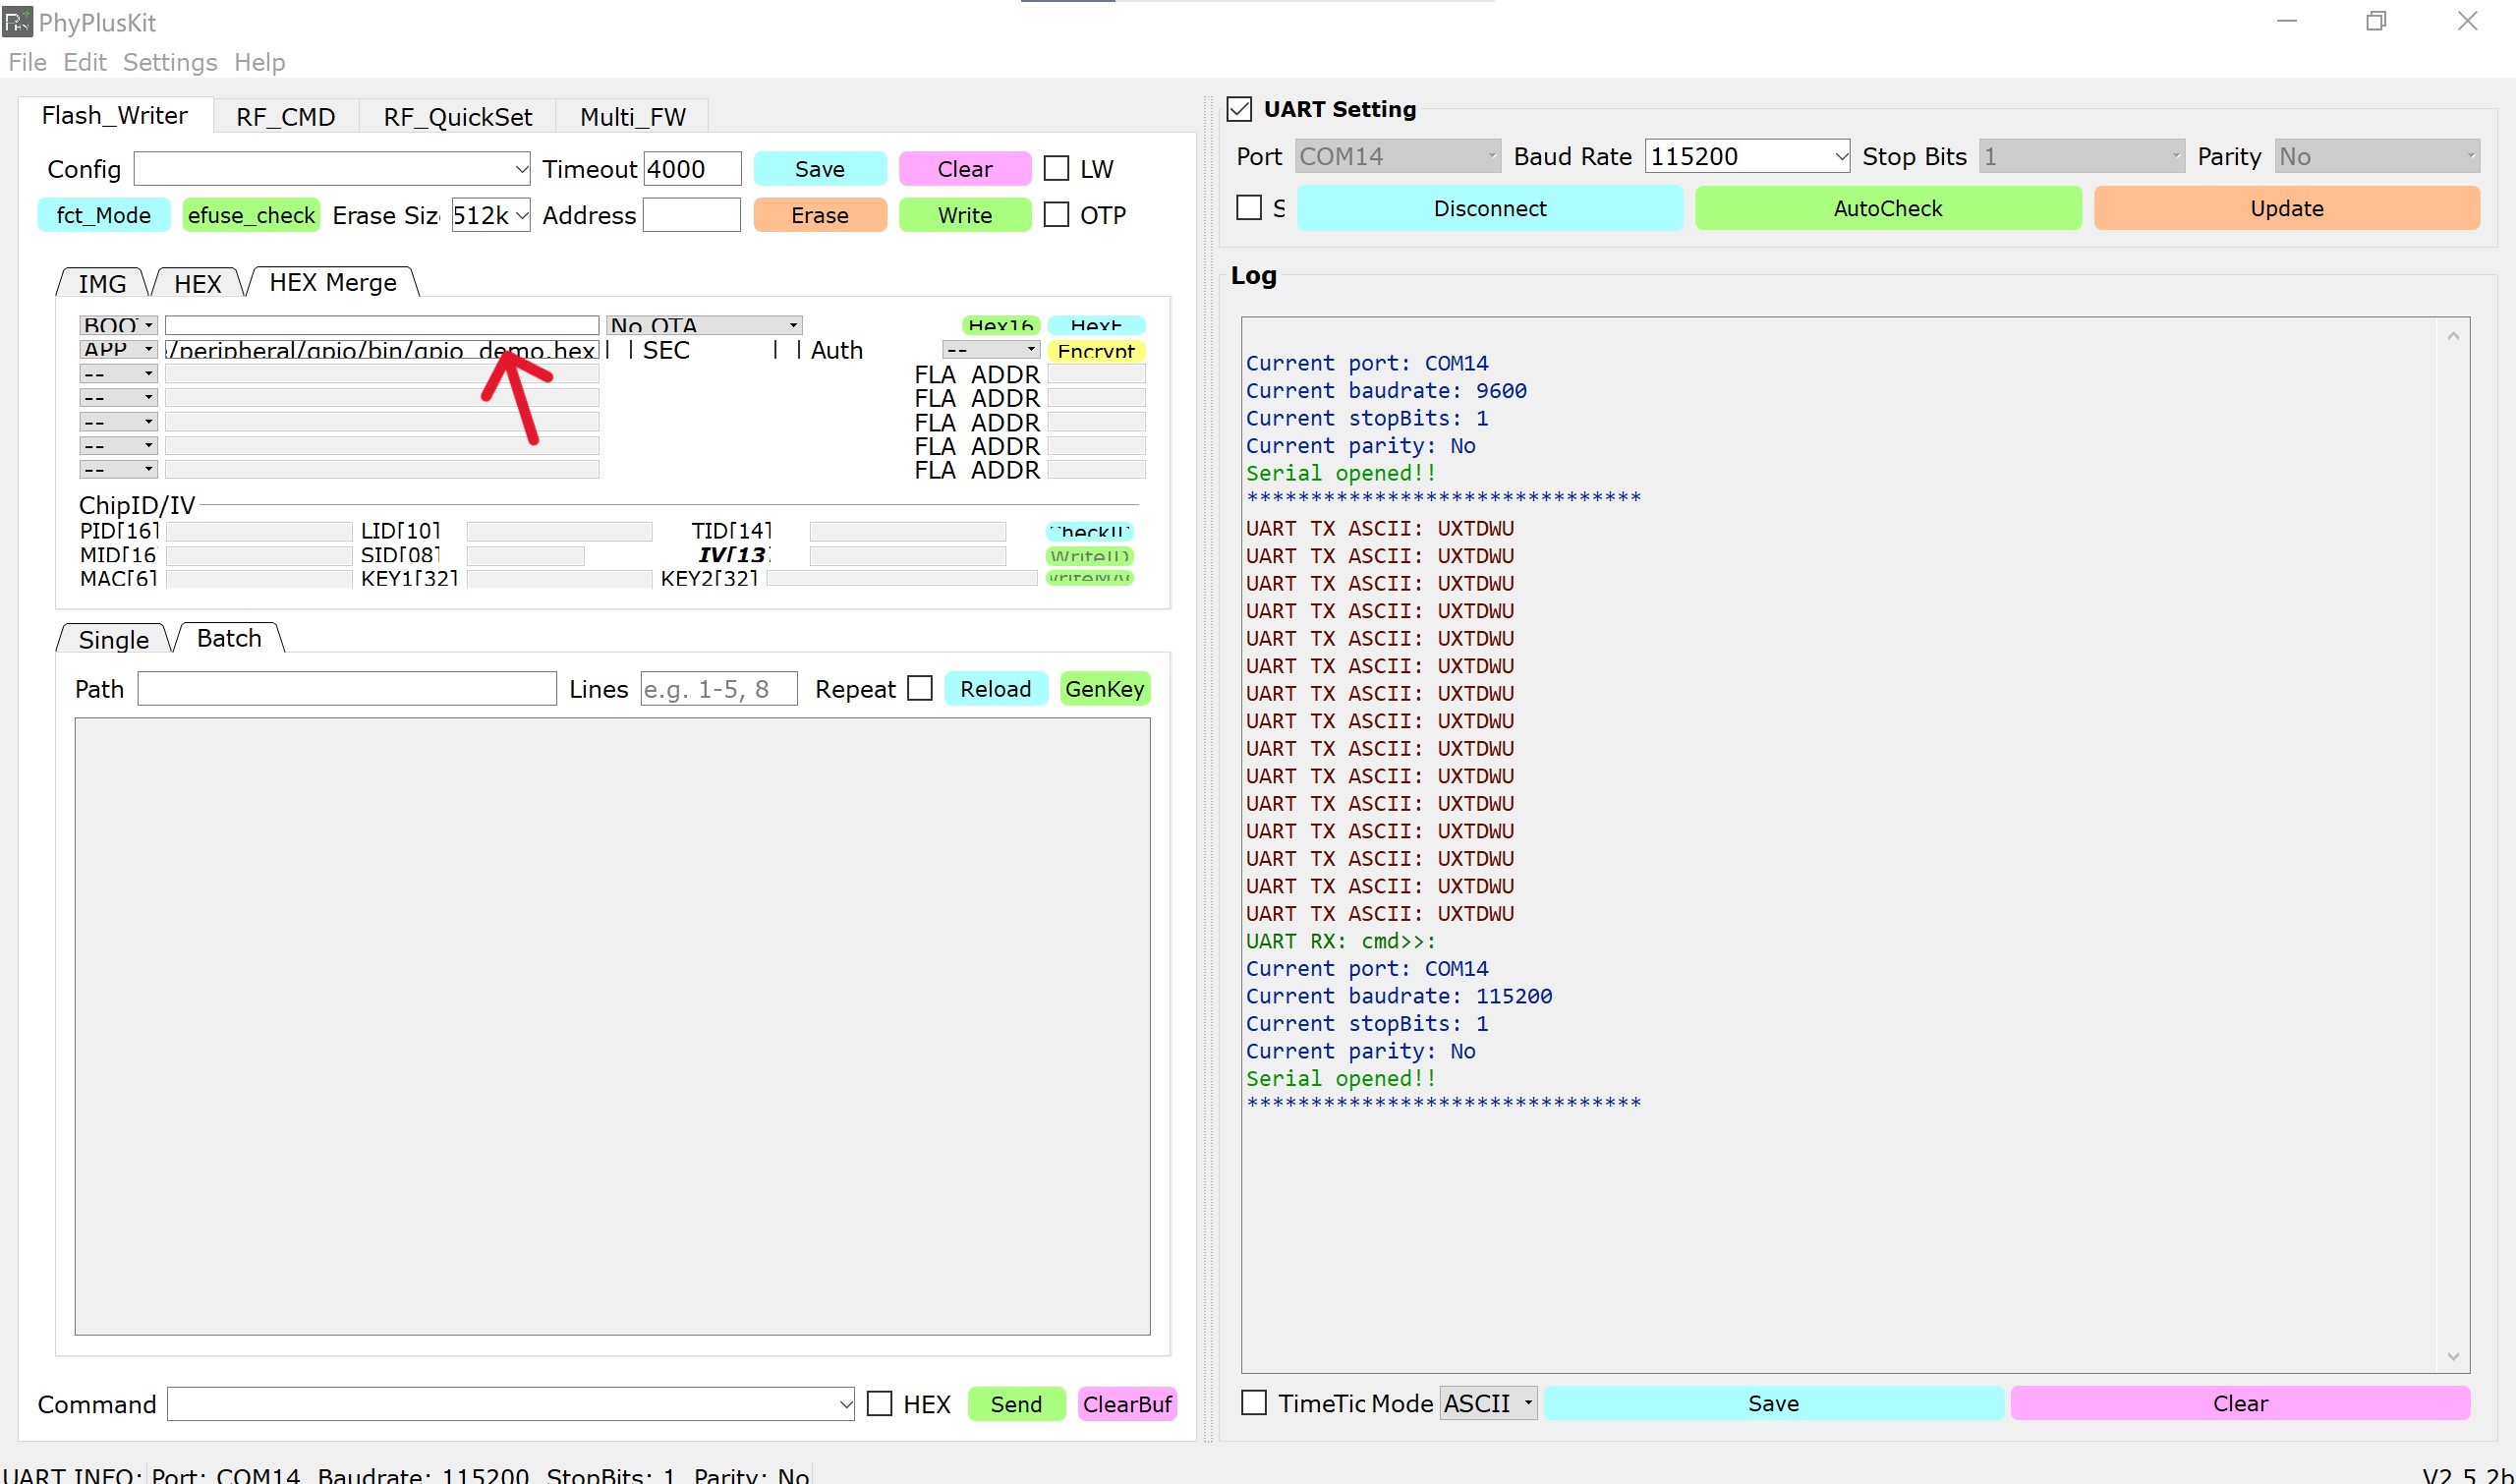
Task: Click the CheckID button in ChipID section
Action: pos(1089,532)
